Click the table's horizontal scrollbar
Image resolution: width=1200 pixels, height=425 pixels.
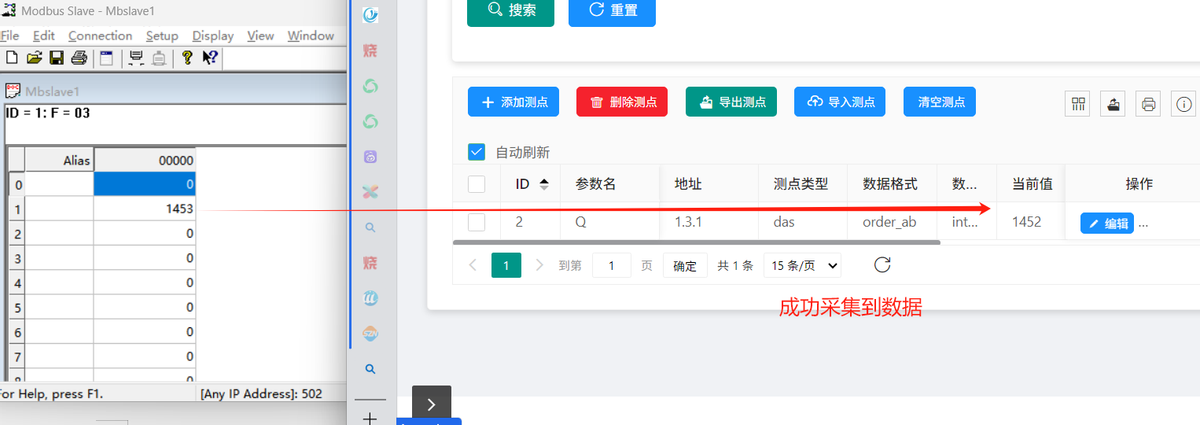[x=697, y=242]
